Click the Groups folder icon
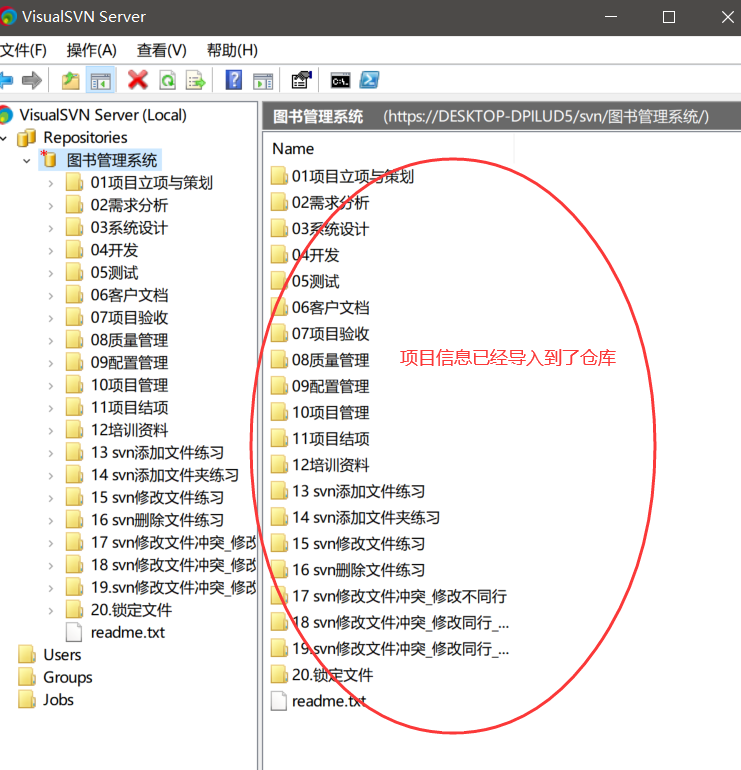The image size is (741, 770). [x=27, y=677]
